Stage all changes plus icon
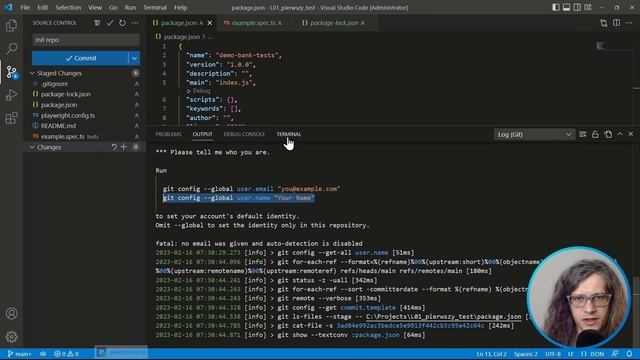Screen dimensions: 640x360 (x=124, y=147)
